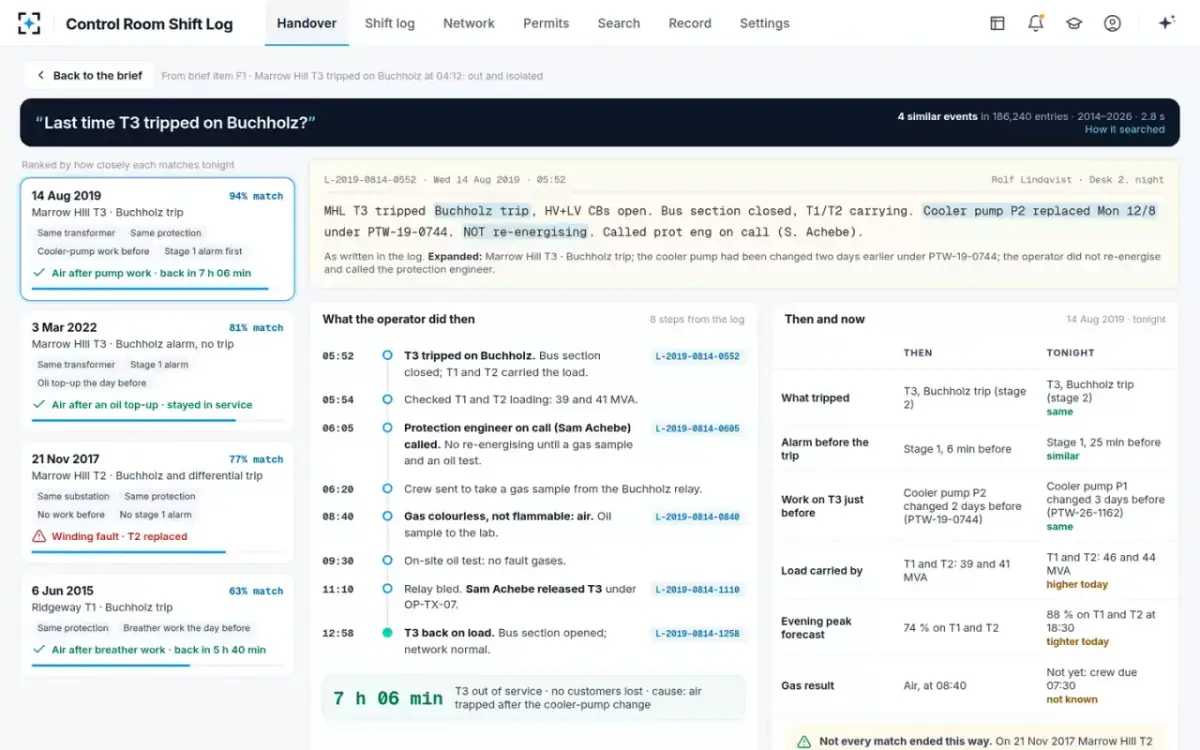Viewport: 1200px width, 750px height.
Task: Click the 7 h 06 min outage duration
Action: point(388,698)
